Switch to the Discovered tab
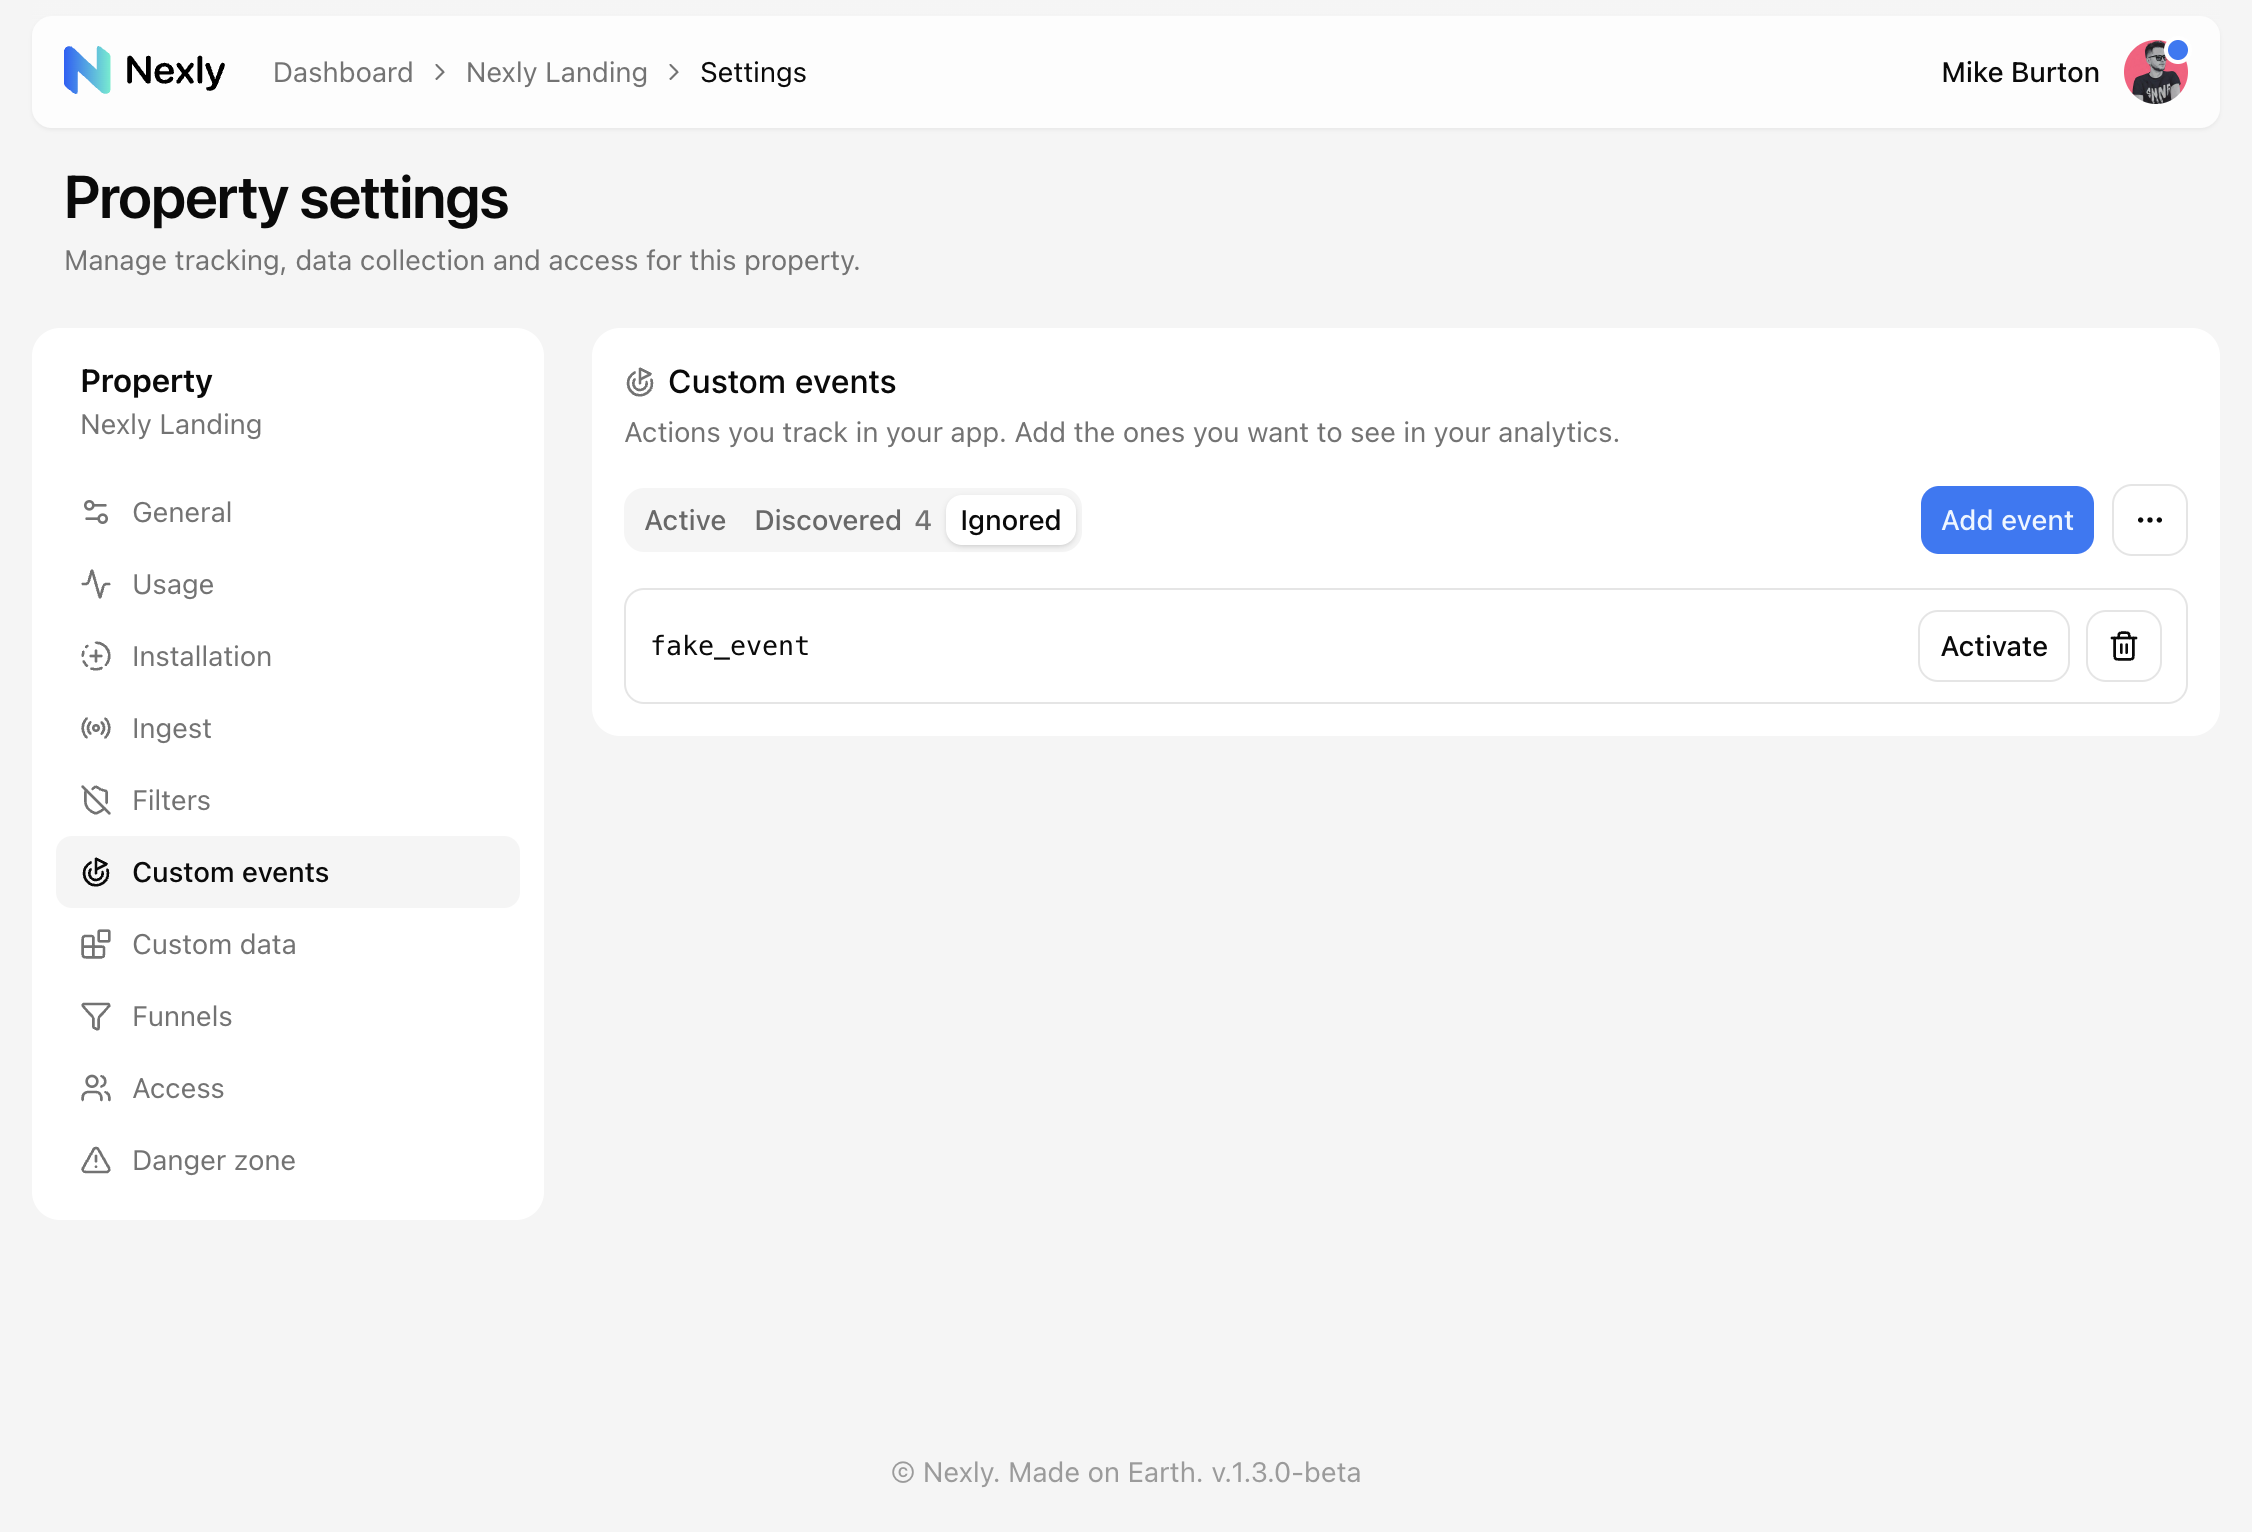 coord(842,520)
